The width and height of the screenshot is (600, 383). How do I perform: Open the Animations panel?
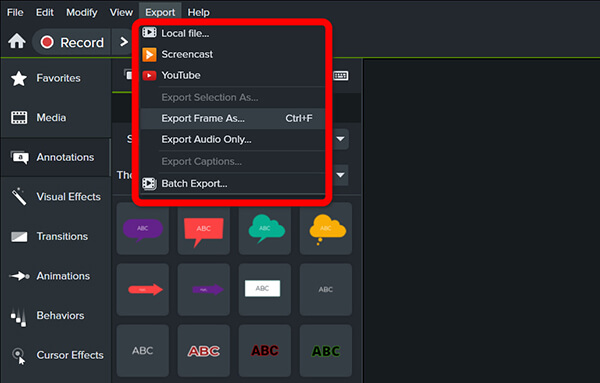click(x=56, y=276)
